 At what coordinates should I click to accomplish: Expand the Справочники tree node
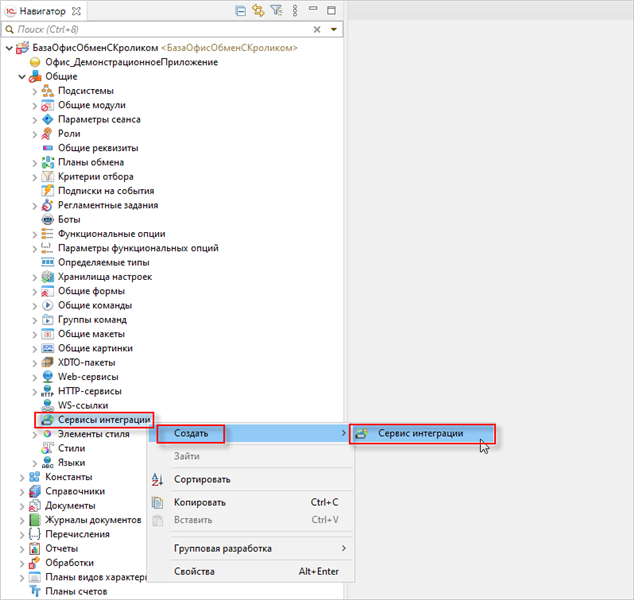pyautogui.click(x=22, y=491)
